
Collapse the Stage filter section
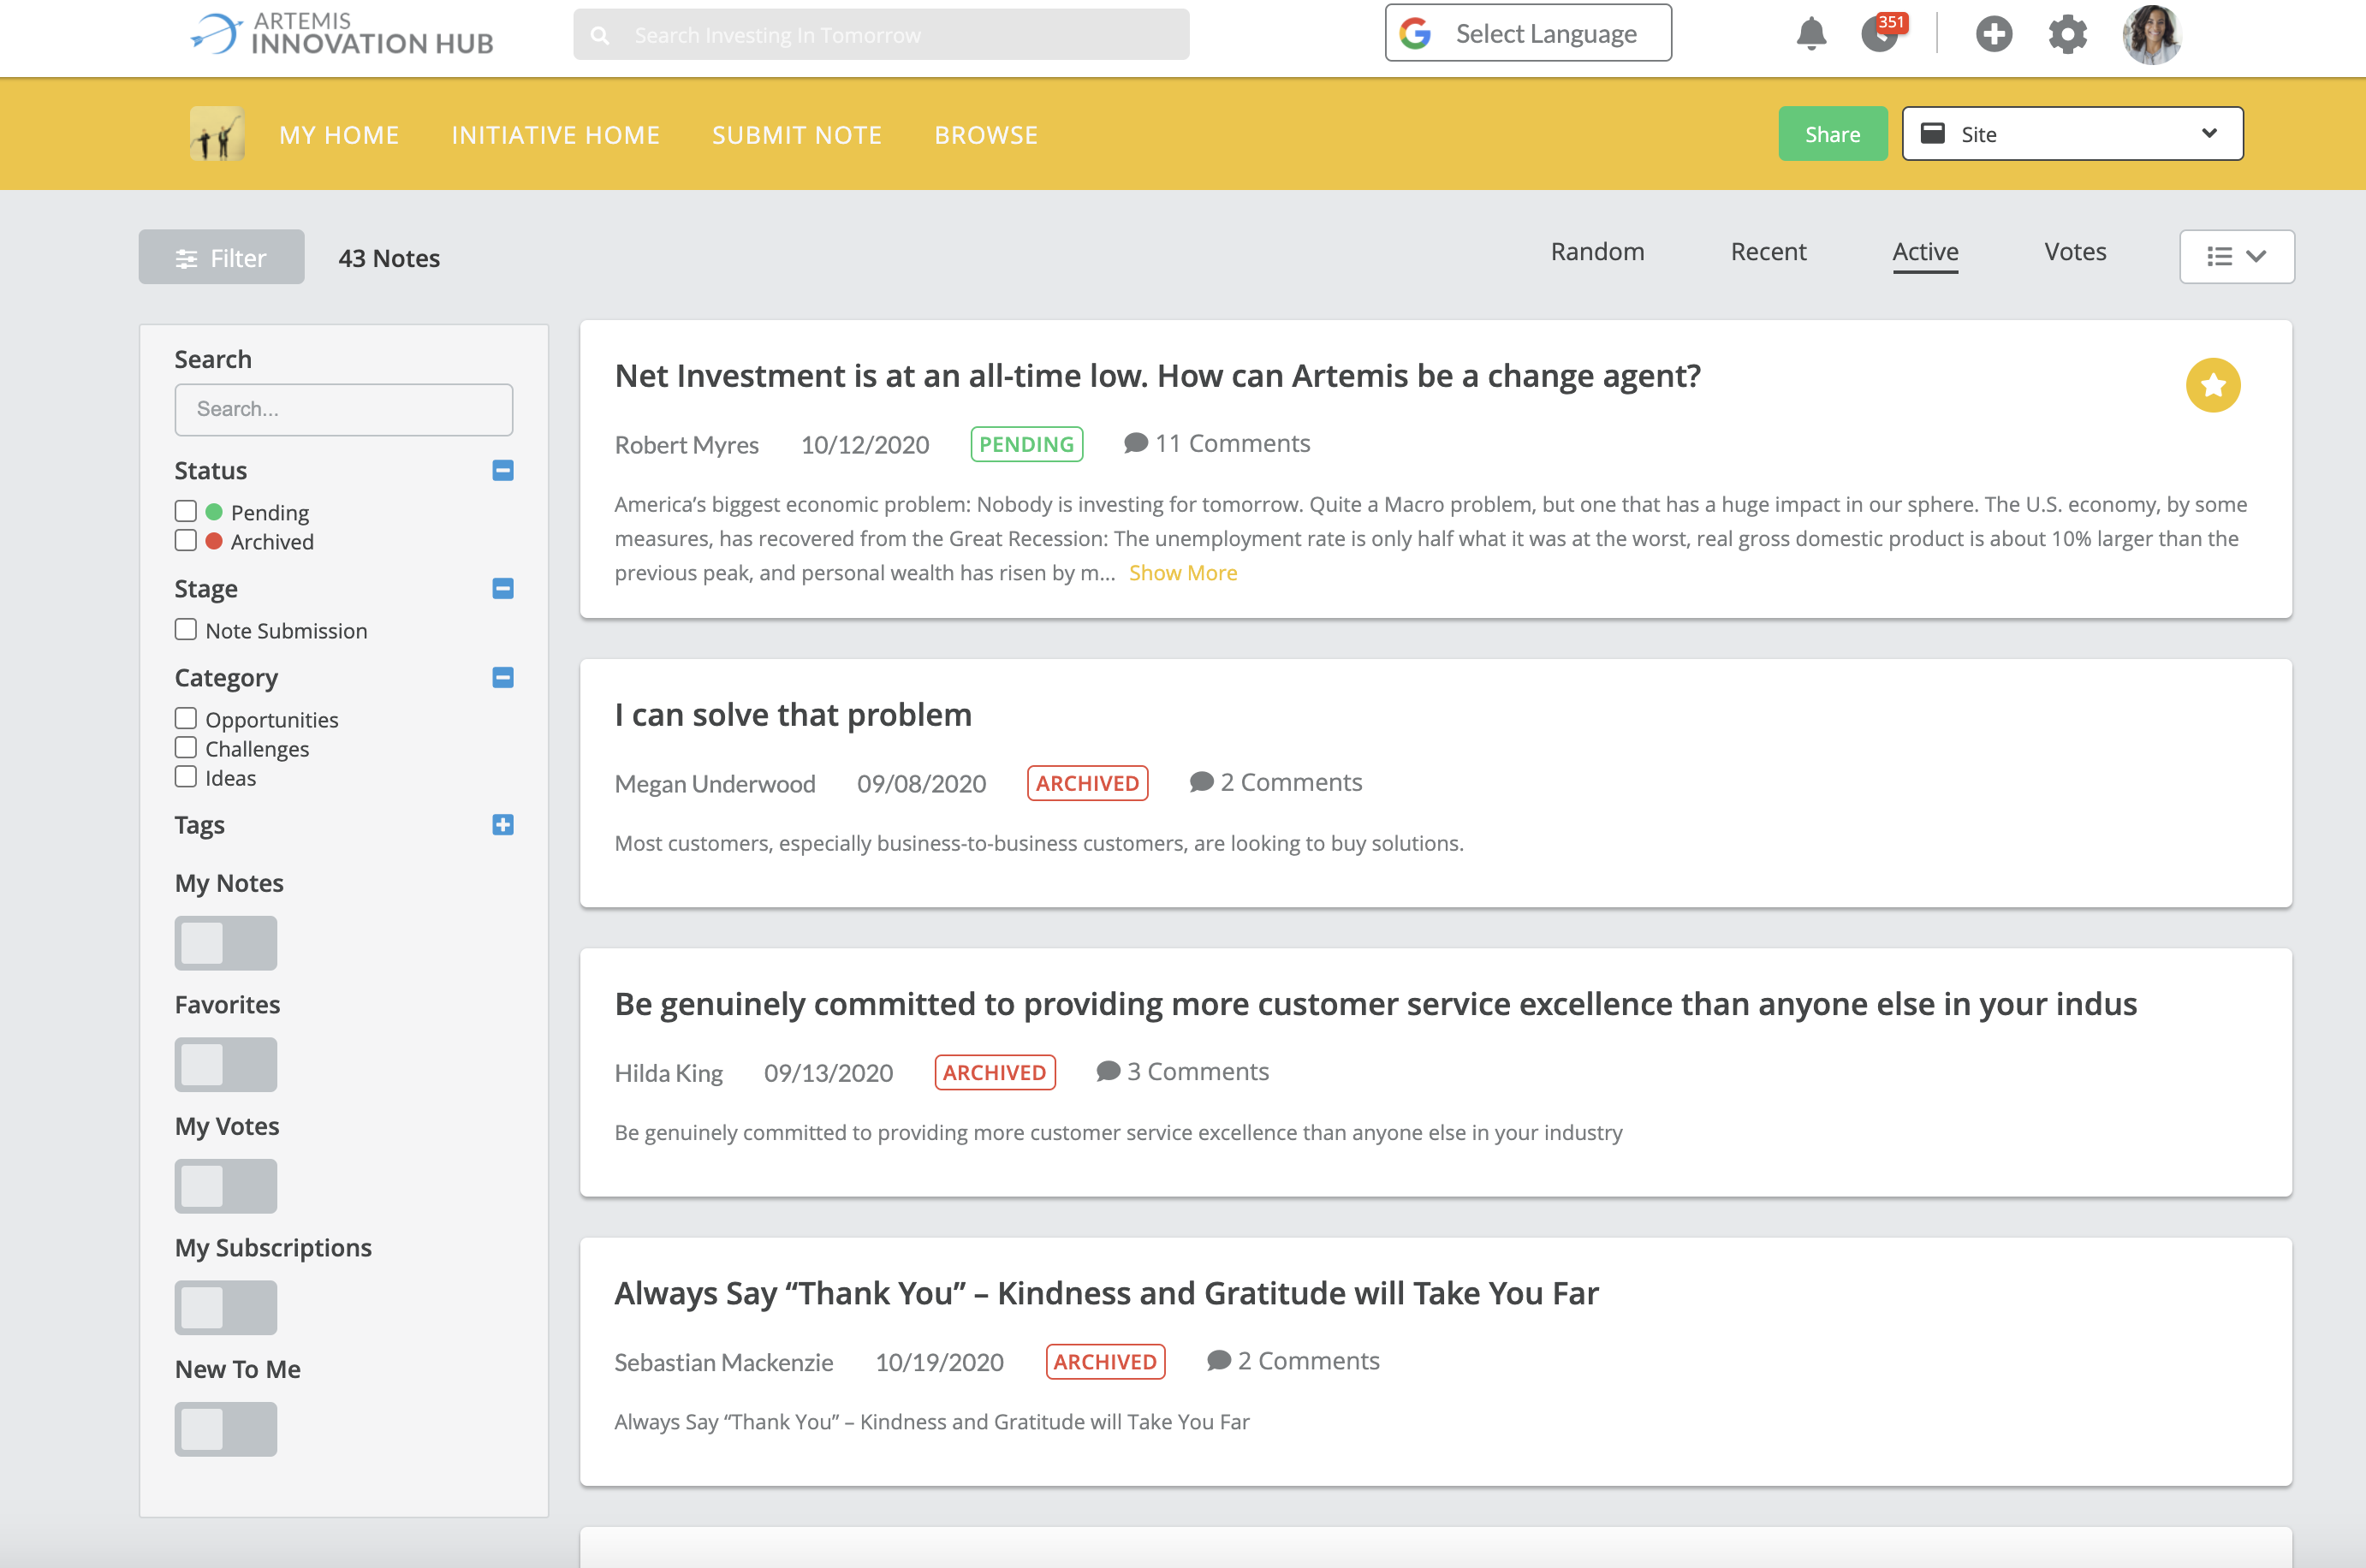pos(503,588)
